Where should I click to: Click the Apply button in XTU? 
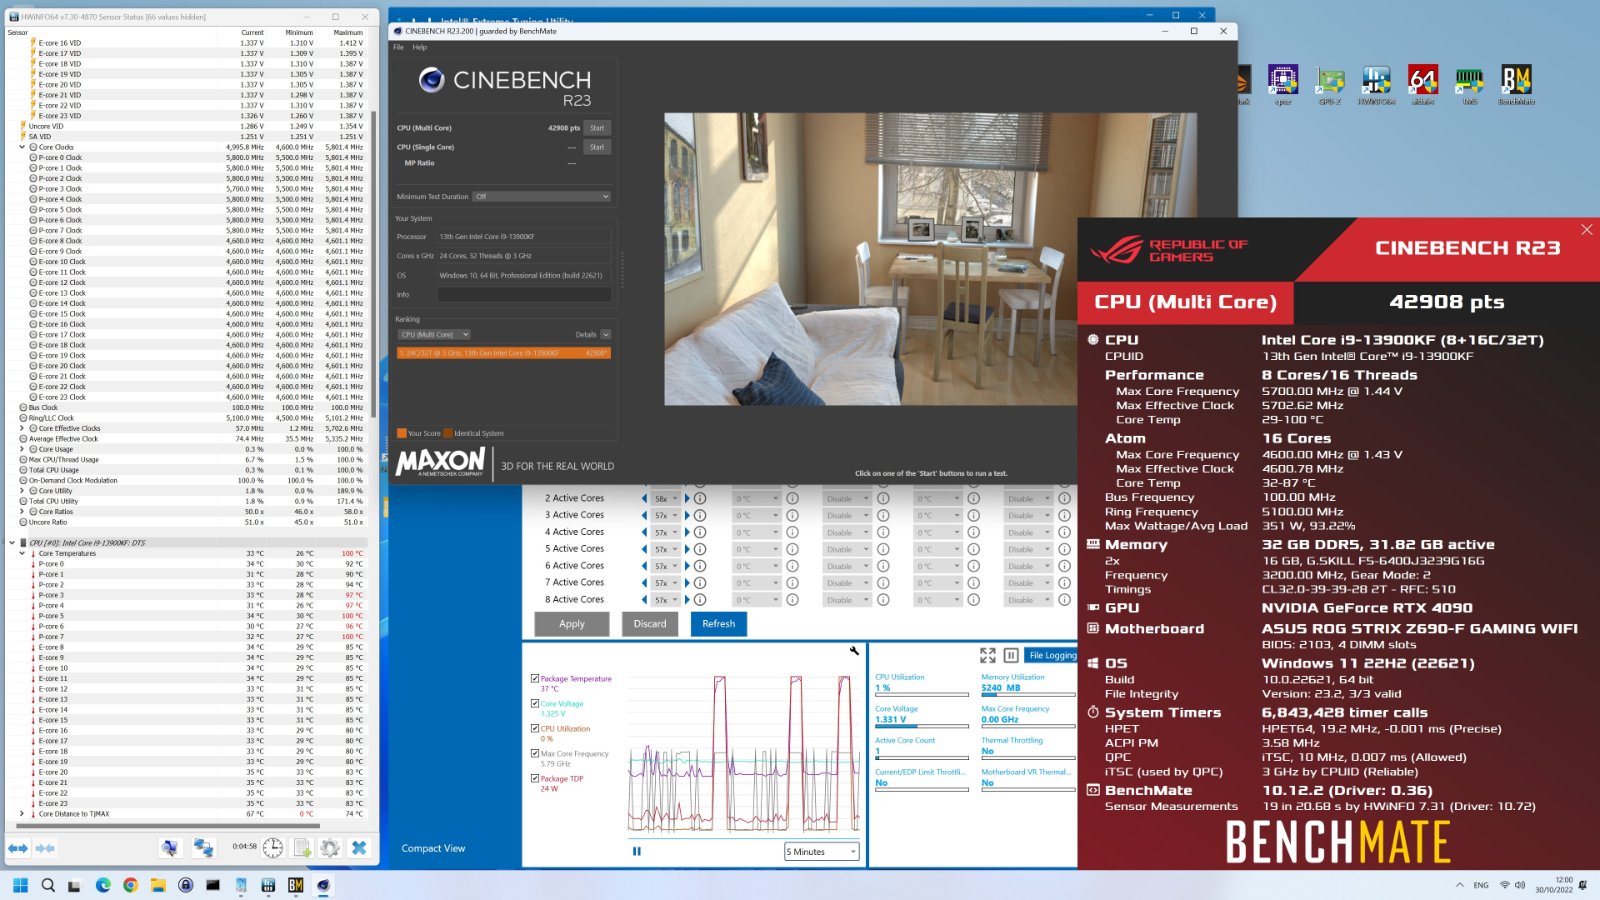pos(572,624)
